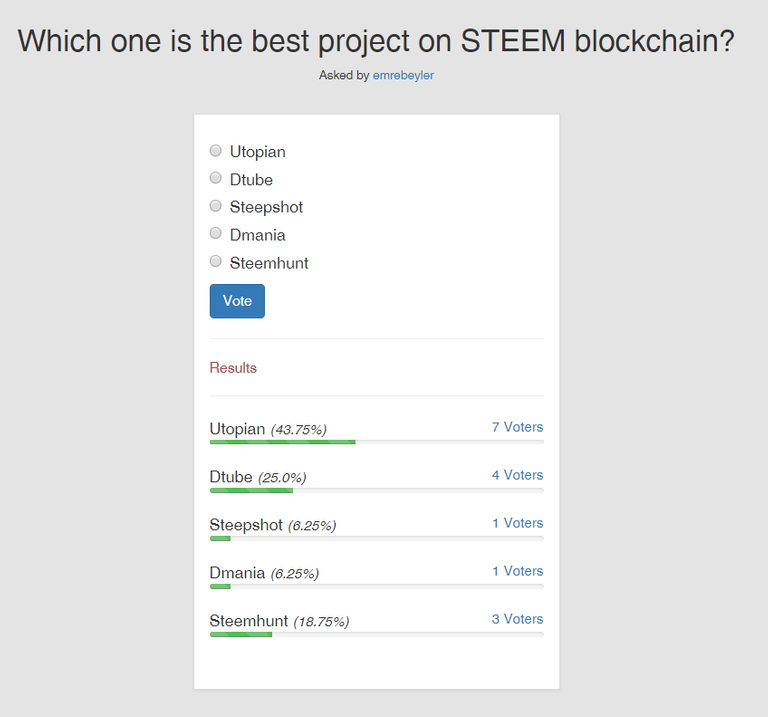Select the Utopian radio button
Screen dimensions: 768x717
[x=216, y=151]
